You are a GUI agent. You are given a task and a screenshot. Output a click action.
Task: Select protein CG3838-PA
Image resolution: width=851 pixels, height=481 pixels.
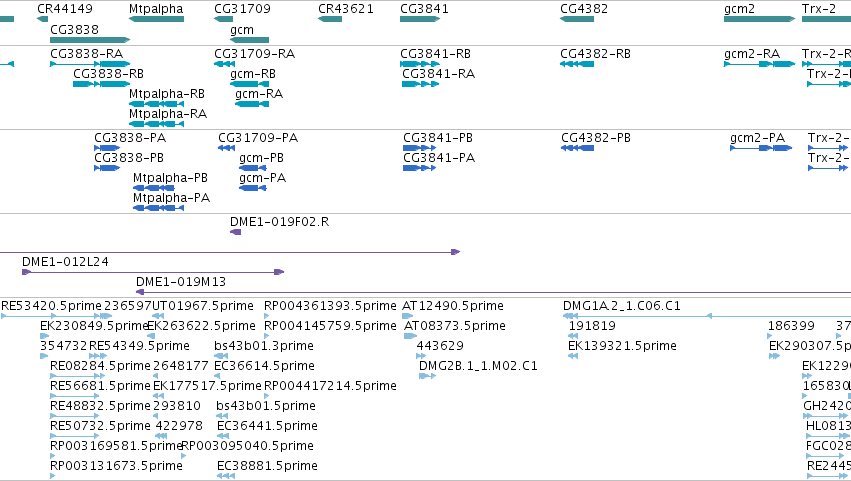[x=130, y=138]
